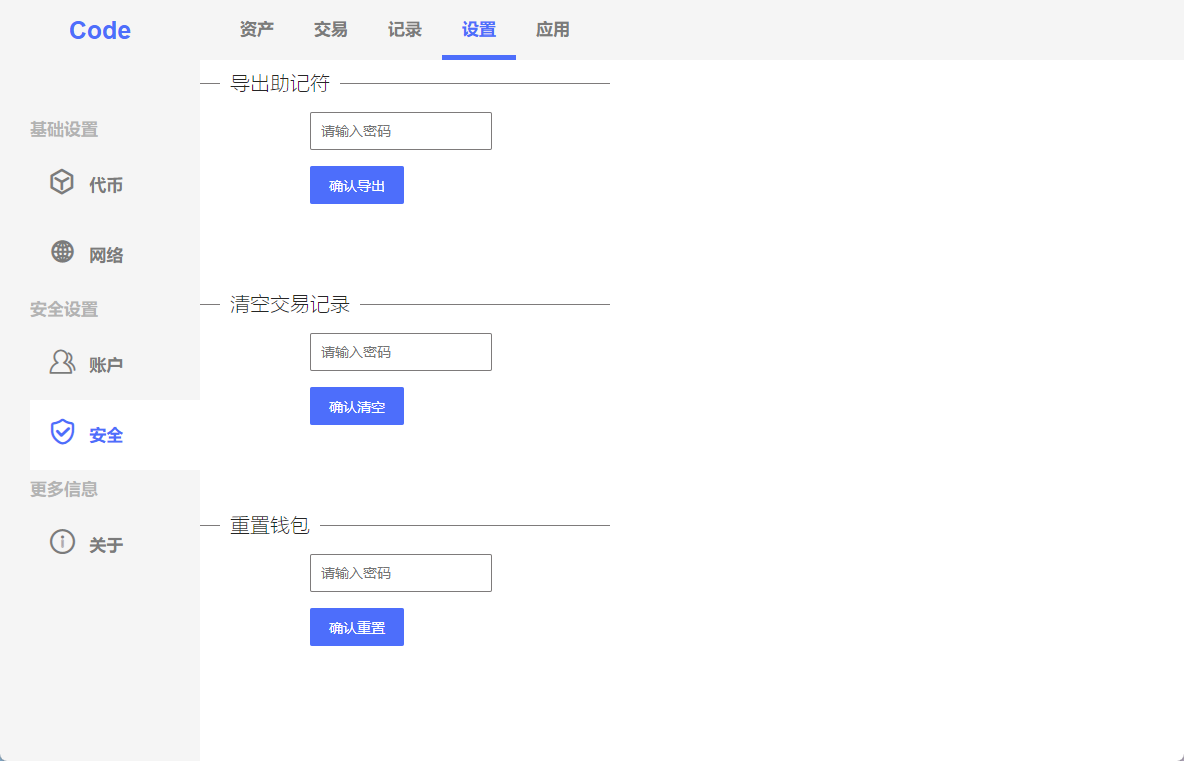1184x761 pixels.
Task: Click the globe icon for 网络
Action: coord(62,251)
